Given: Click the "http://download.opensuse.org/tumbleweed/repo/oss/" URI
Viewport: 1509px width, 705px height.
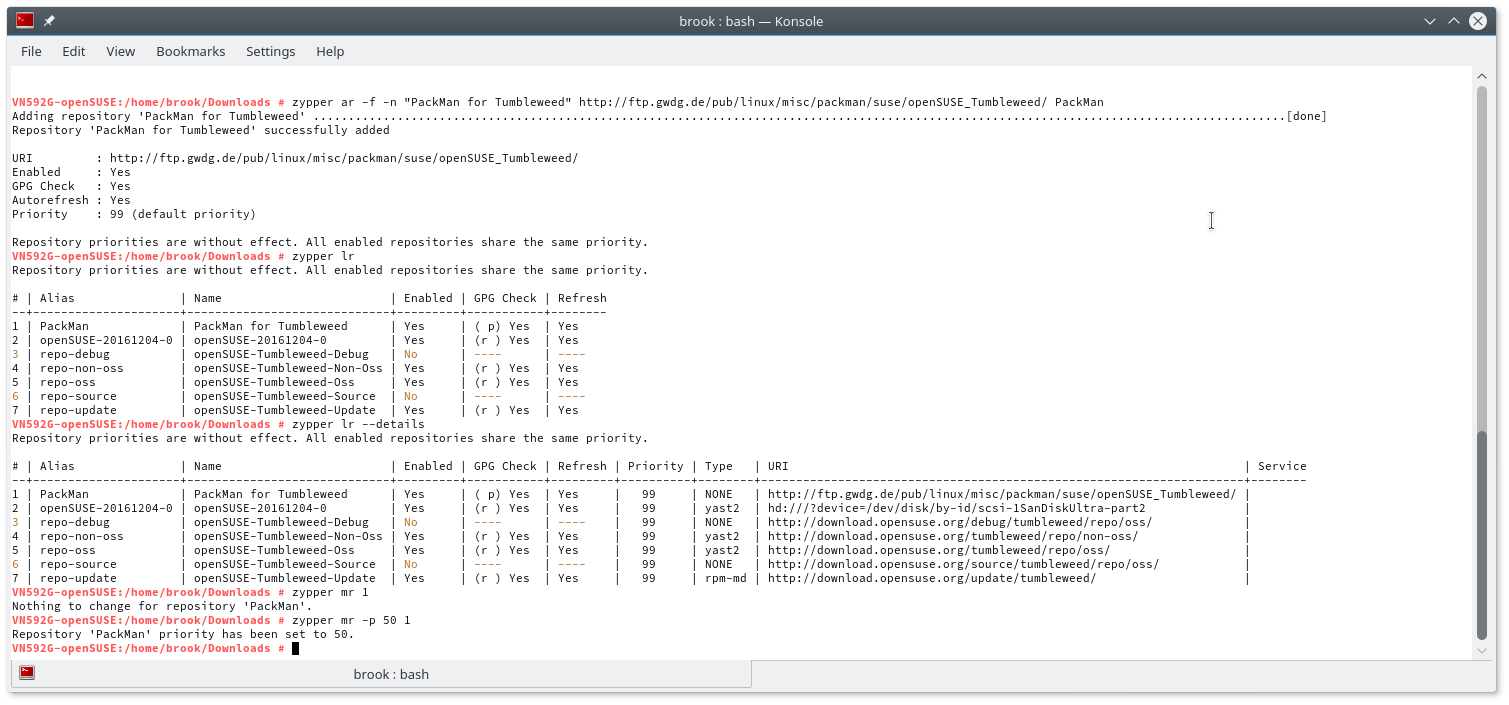Looking at the screenshot, I should [x=939, y=550].
